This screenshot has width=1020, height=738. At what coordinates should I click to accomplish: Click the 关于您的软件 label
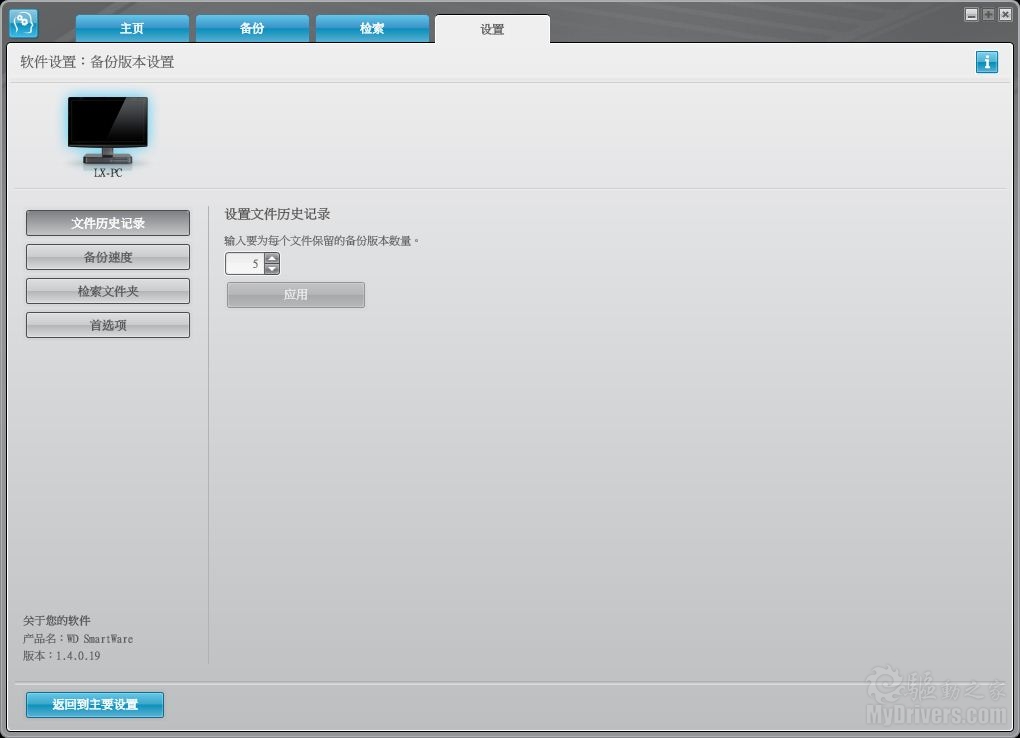[x=57, y=621]
